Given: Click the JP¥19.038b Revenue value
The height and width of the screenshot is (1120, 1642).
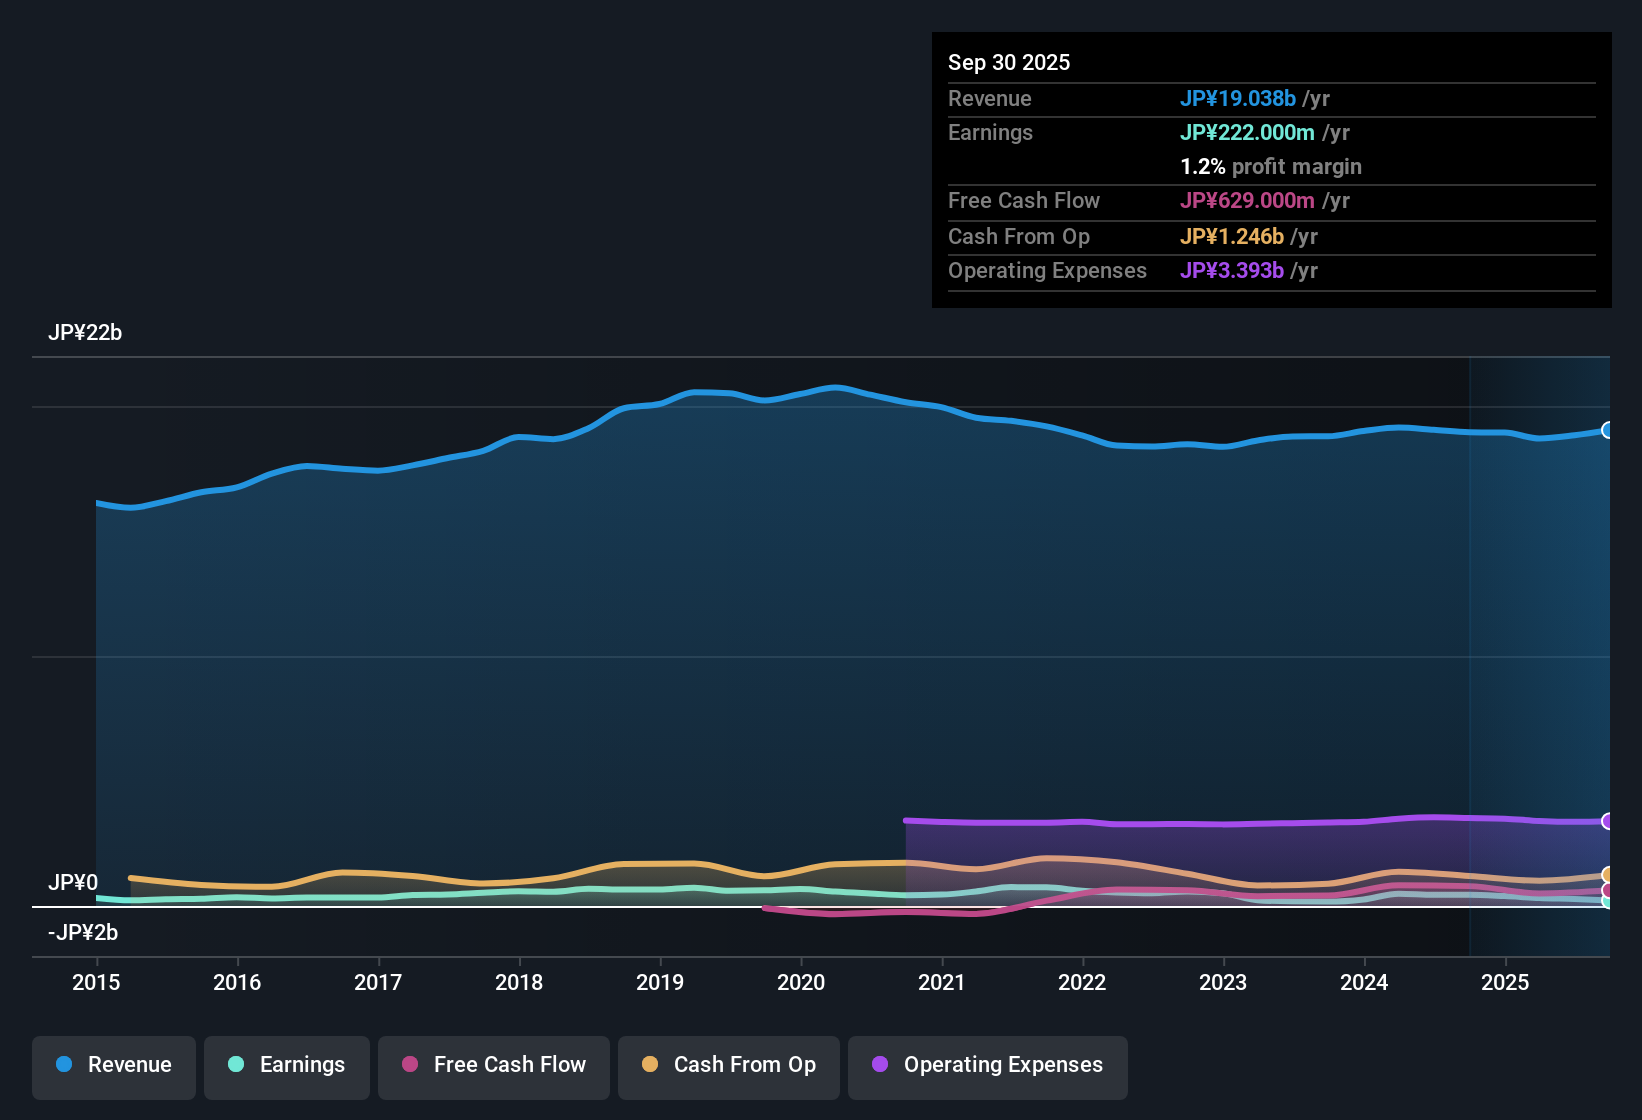Looking at the screenshot, I should [x=1239, y=98].
